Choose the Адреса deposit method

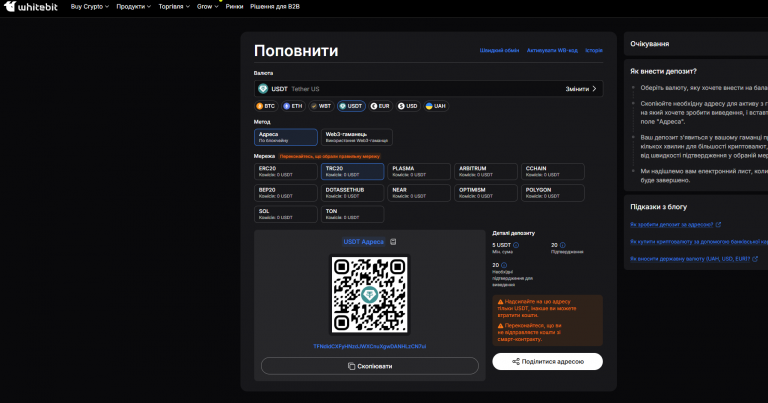pos(286,137)
